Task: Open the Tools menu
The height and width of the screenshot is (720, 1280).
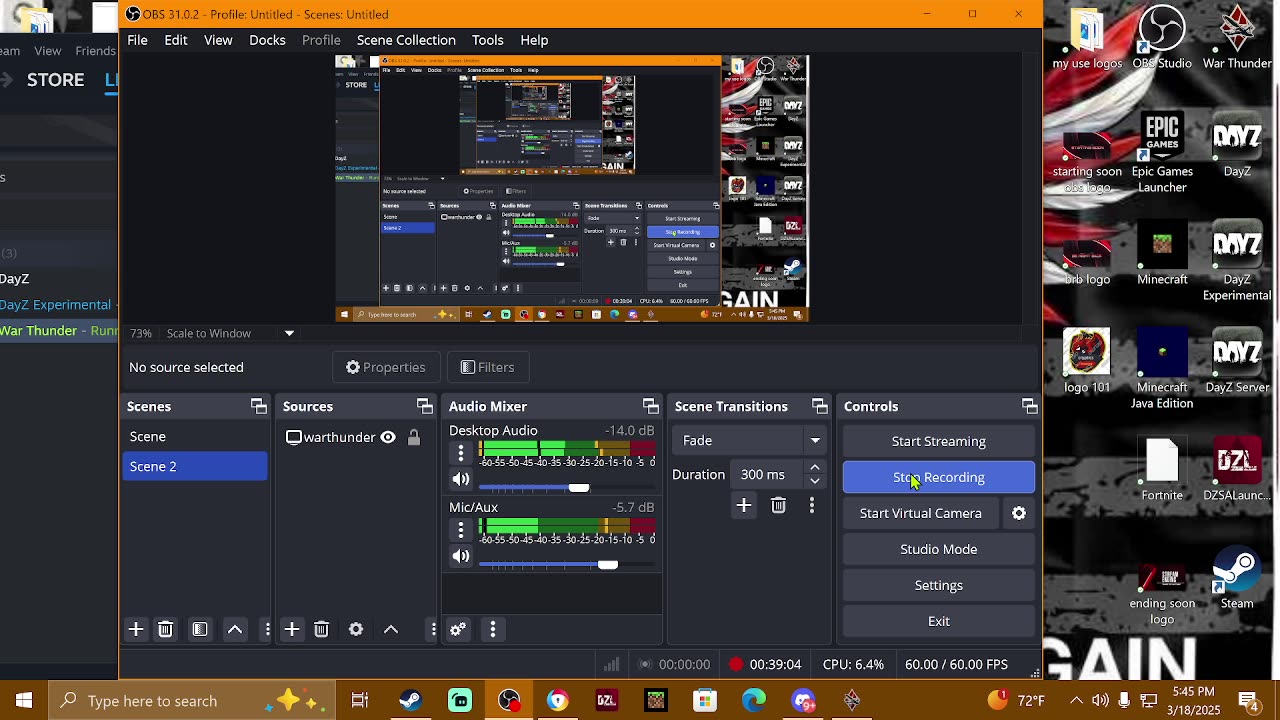Action: [x=488, y=40]
